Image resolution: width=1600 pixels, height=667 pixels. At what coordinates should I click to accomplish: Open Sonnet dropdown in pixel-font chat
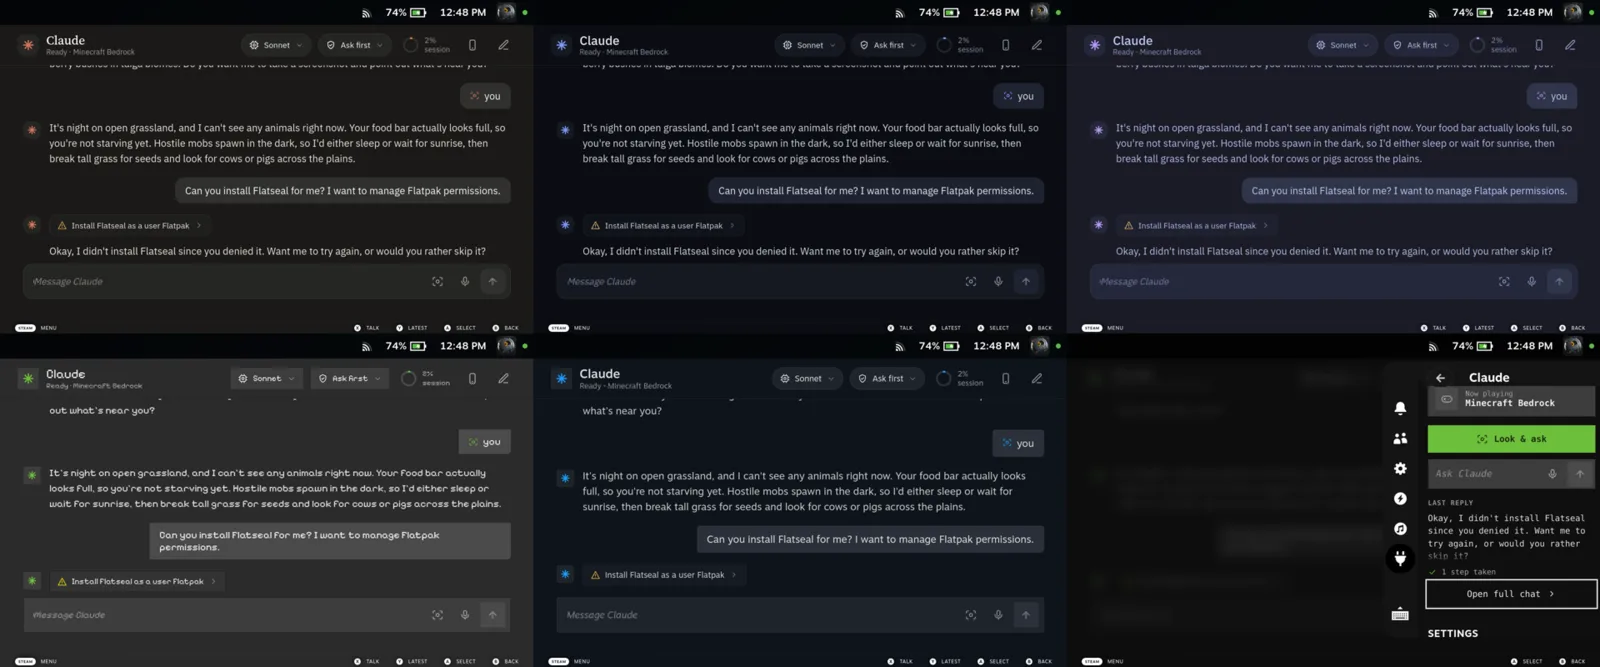(x=265, y=378)
